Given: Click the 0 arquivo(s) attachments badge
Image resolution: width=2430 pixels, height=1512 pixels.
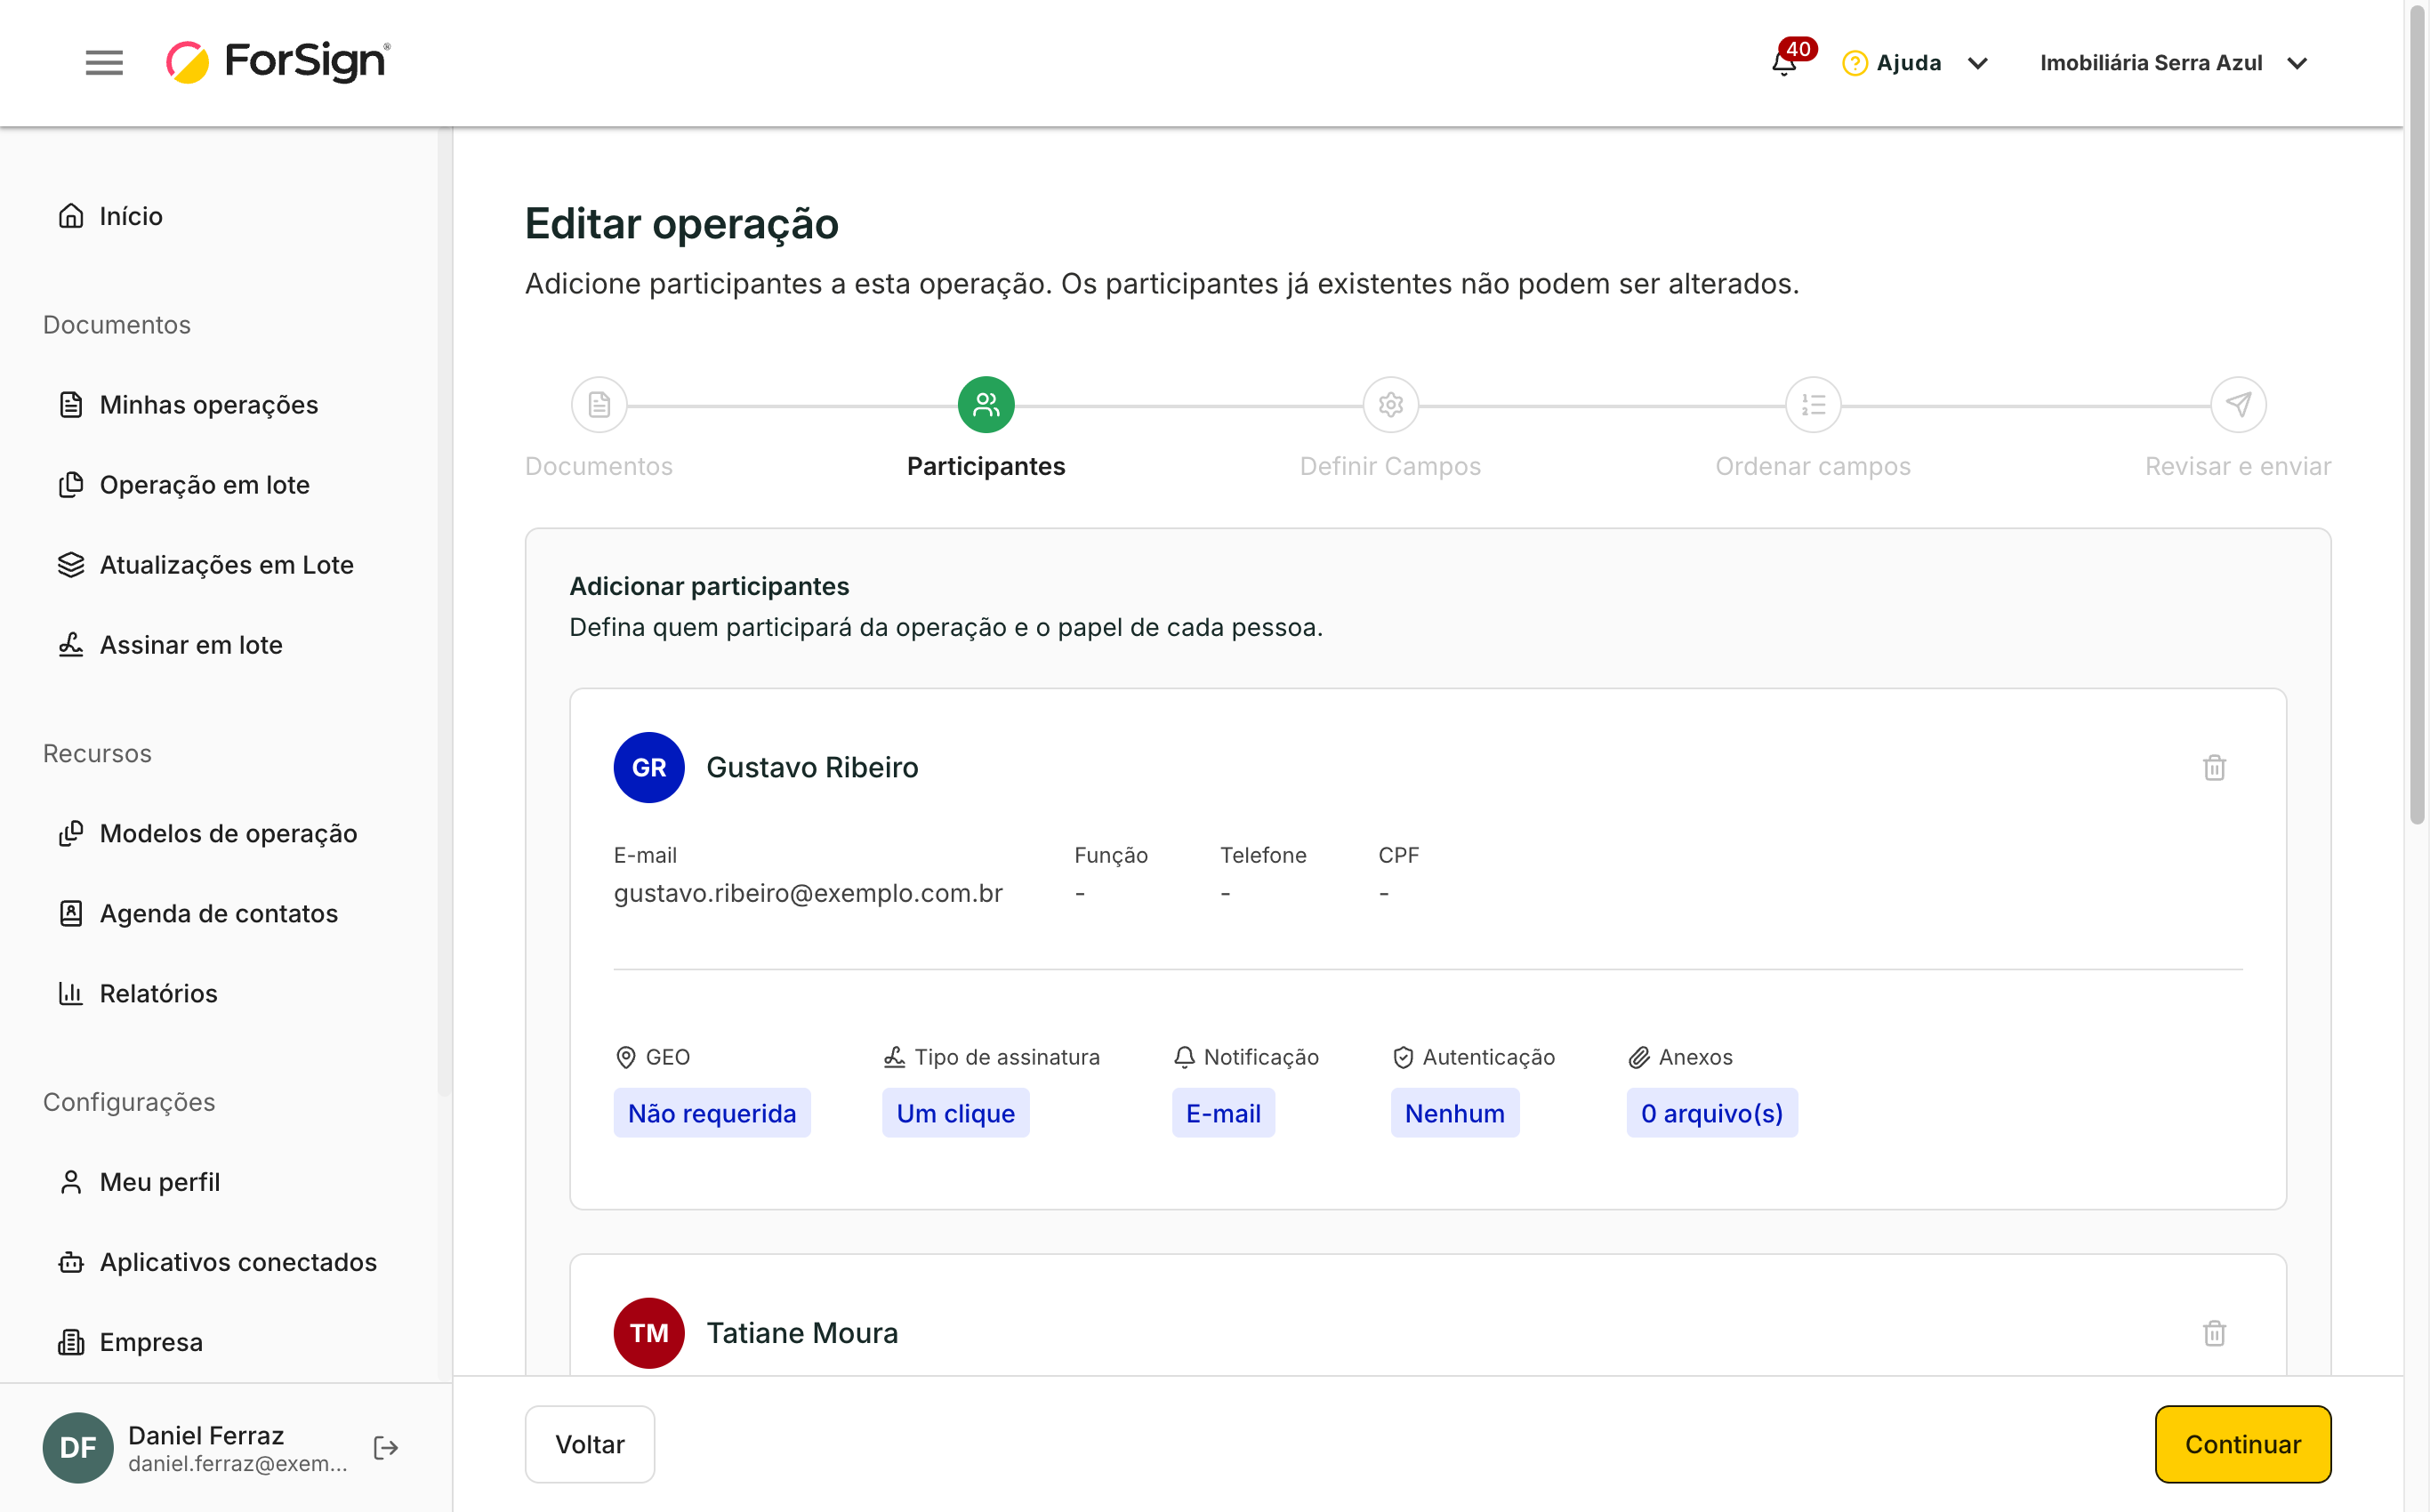Looking at the screenshot, I should pos(1711,1112).
